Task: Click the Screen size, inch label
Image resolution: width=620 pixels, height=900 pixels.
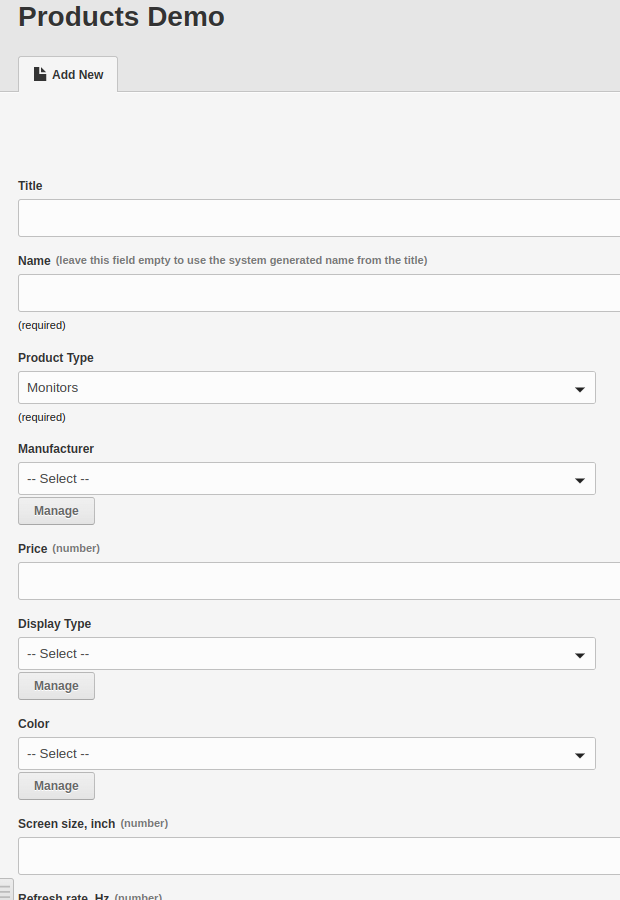Action: [x=67, y=824]
